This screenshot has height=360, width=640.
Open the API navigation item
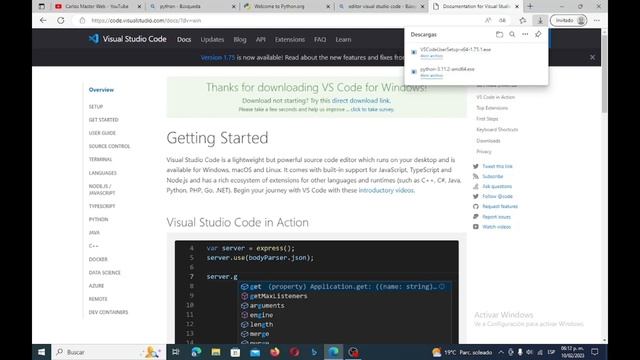(x=260, y=40)
